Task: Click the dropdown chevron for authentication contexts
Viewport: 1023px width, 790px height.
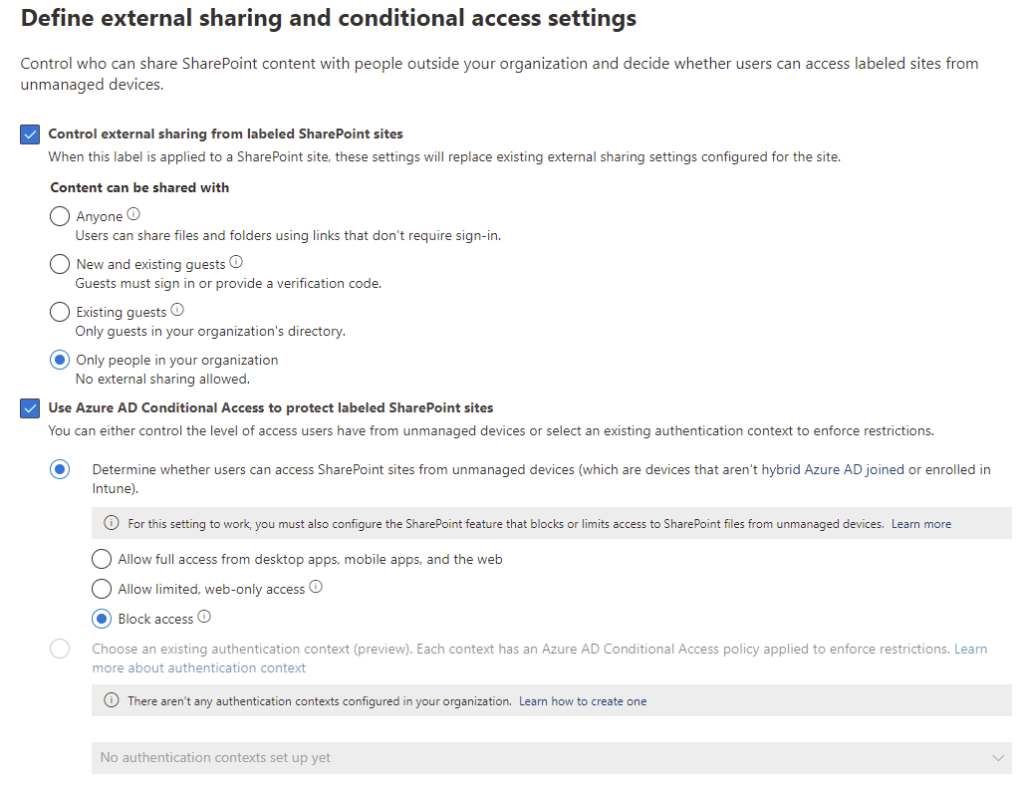Action: pos(998,758)
